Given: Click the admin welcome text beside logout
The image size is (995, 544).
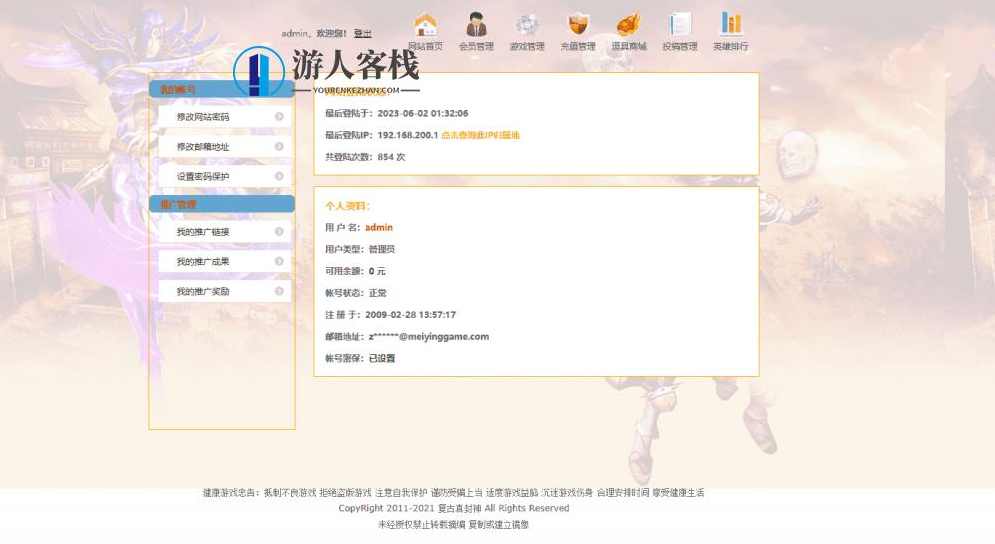Looking at the screenshot, I should coord(314,33).
